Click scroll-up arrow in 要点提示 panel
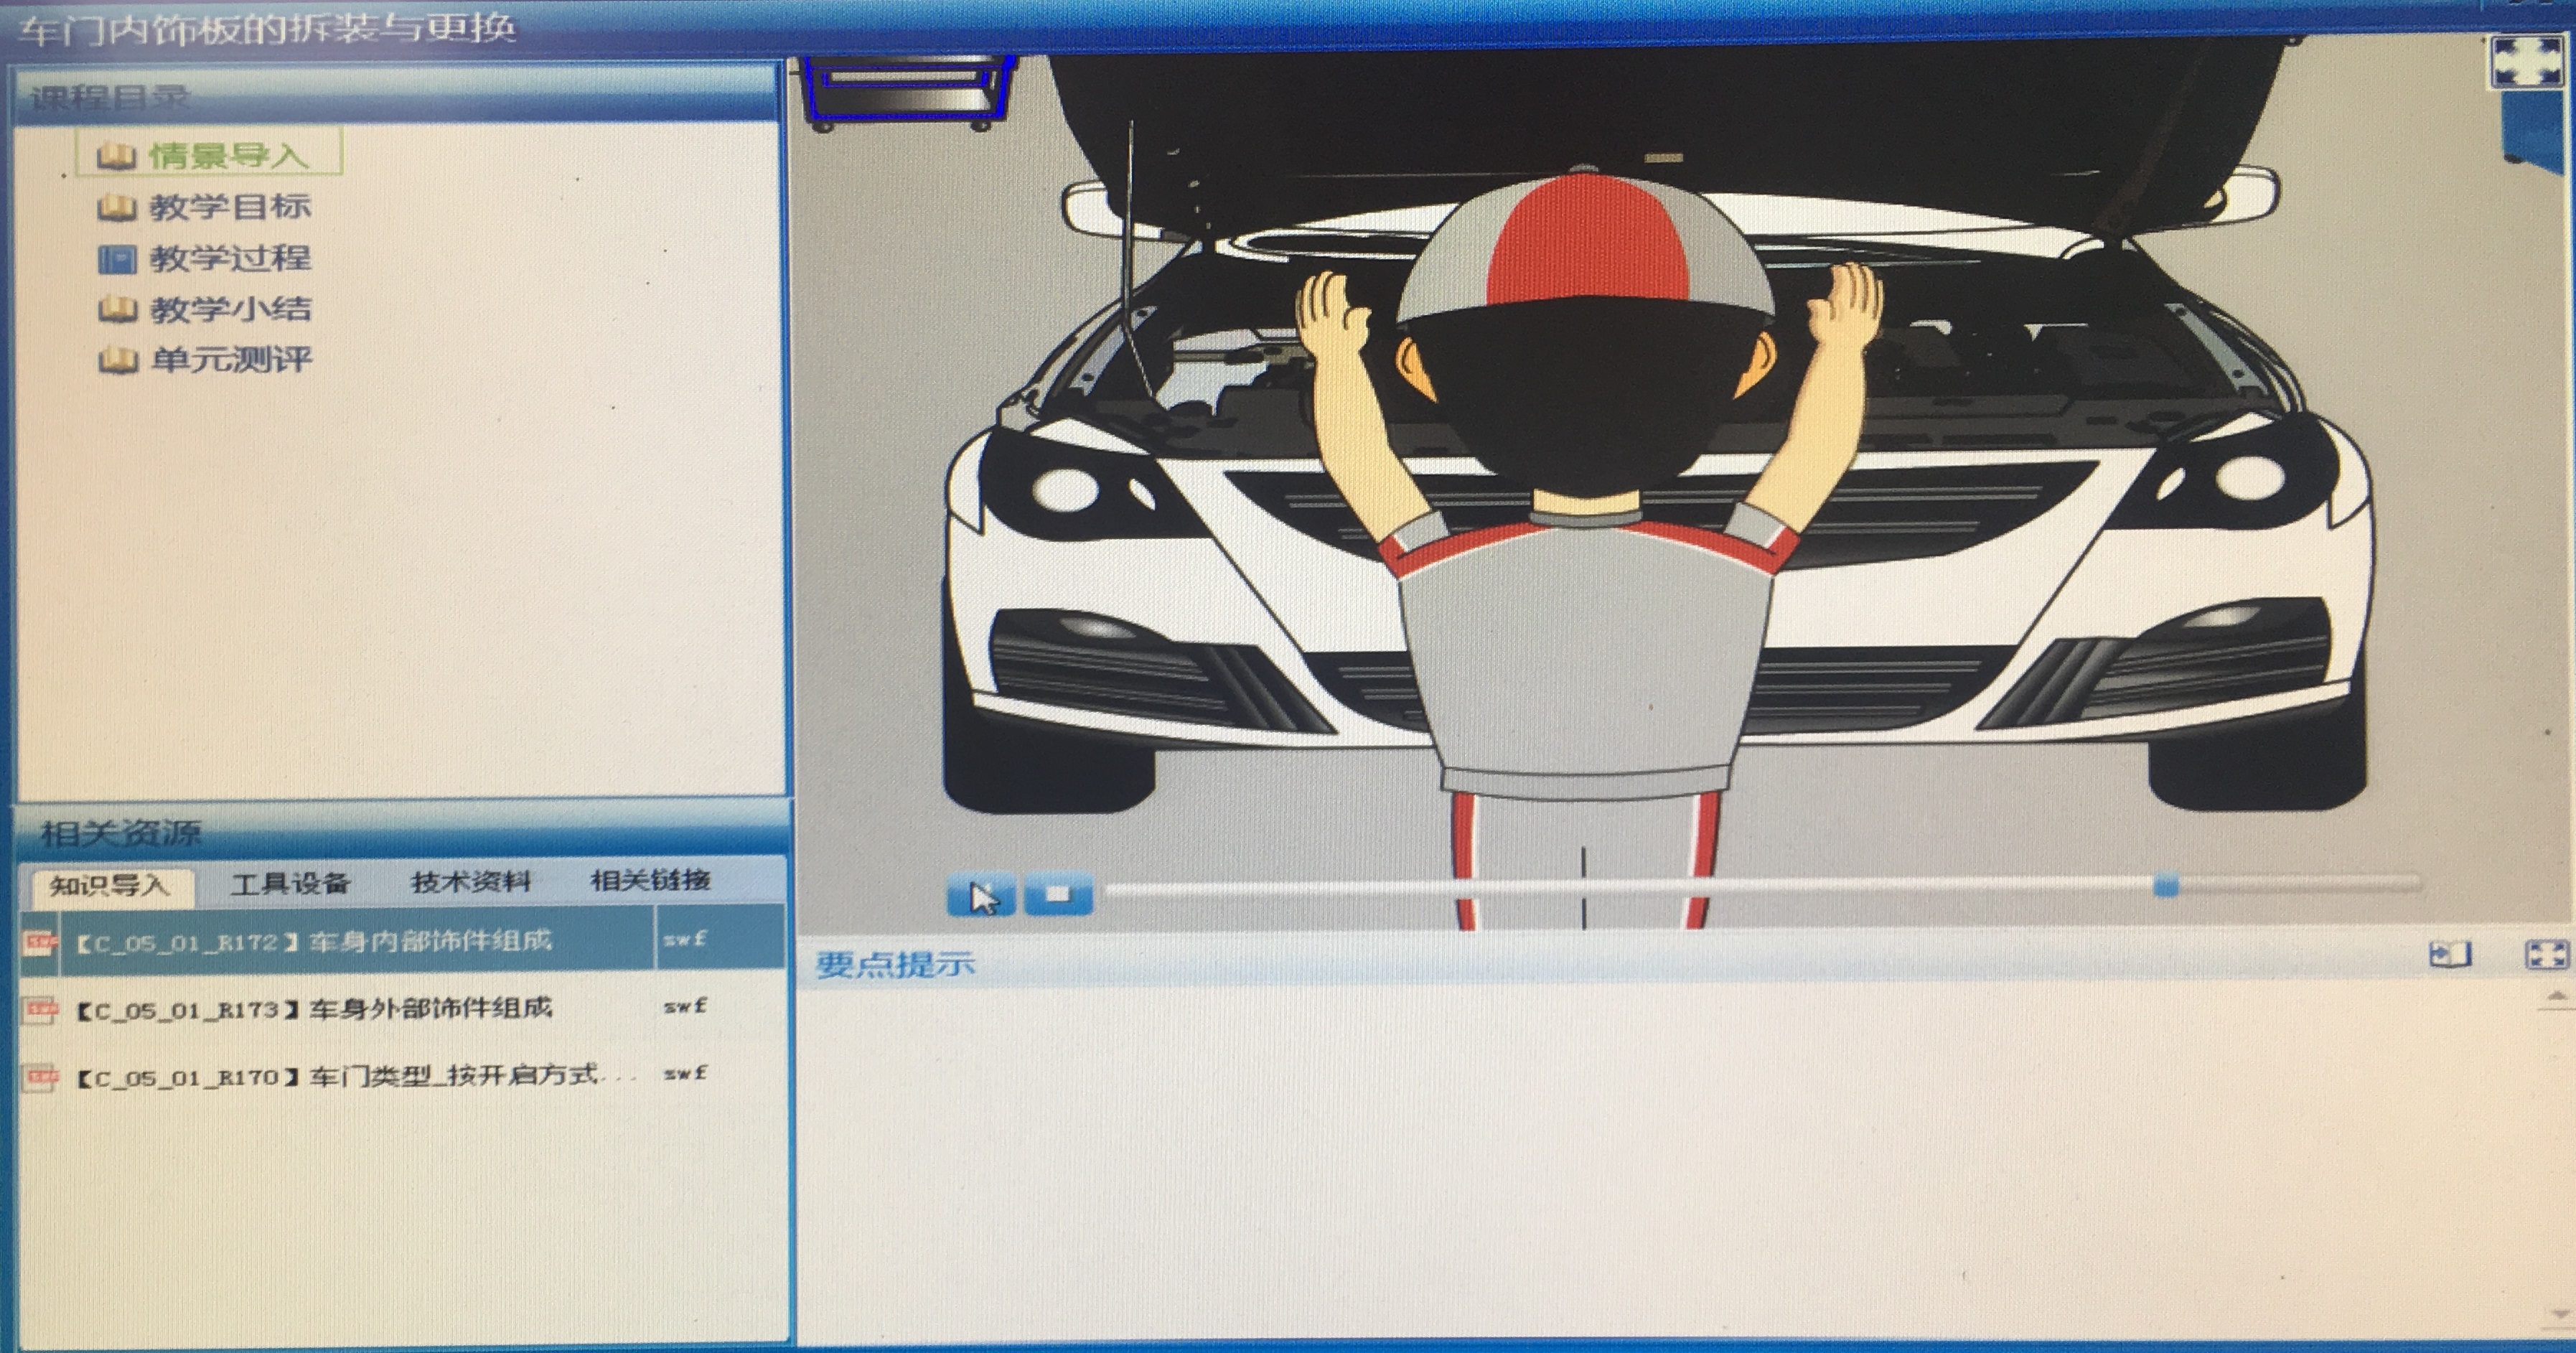The width and height of the screenshot is (2576, 1353). [2557, 997]
